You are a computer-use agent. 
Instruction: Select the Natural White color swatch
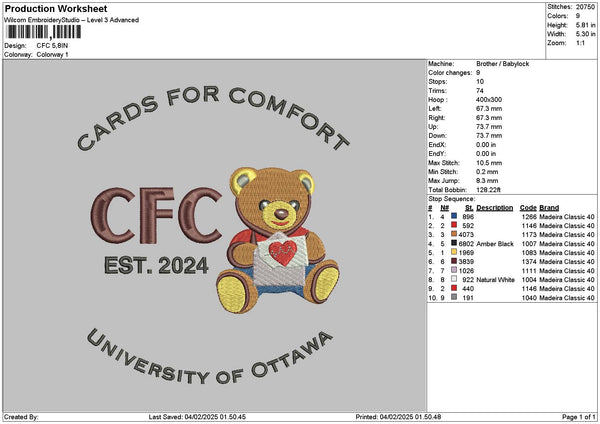coord(454,279)
